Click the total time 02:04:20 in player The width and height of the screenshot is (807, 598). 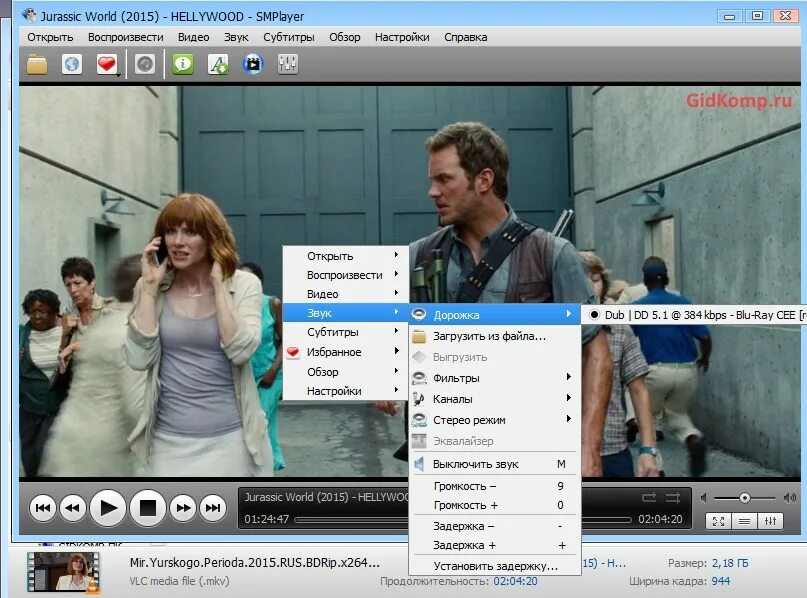[660, 519]
